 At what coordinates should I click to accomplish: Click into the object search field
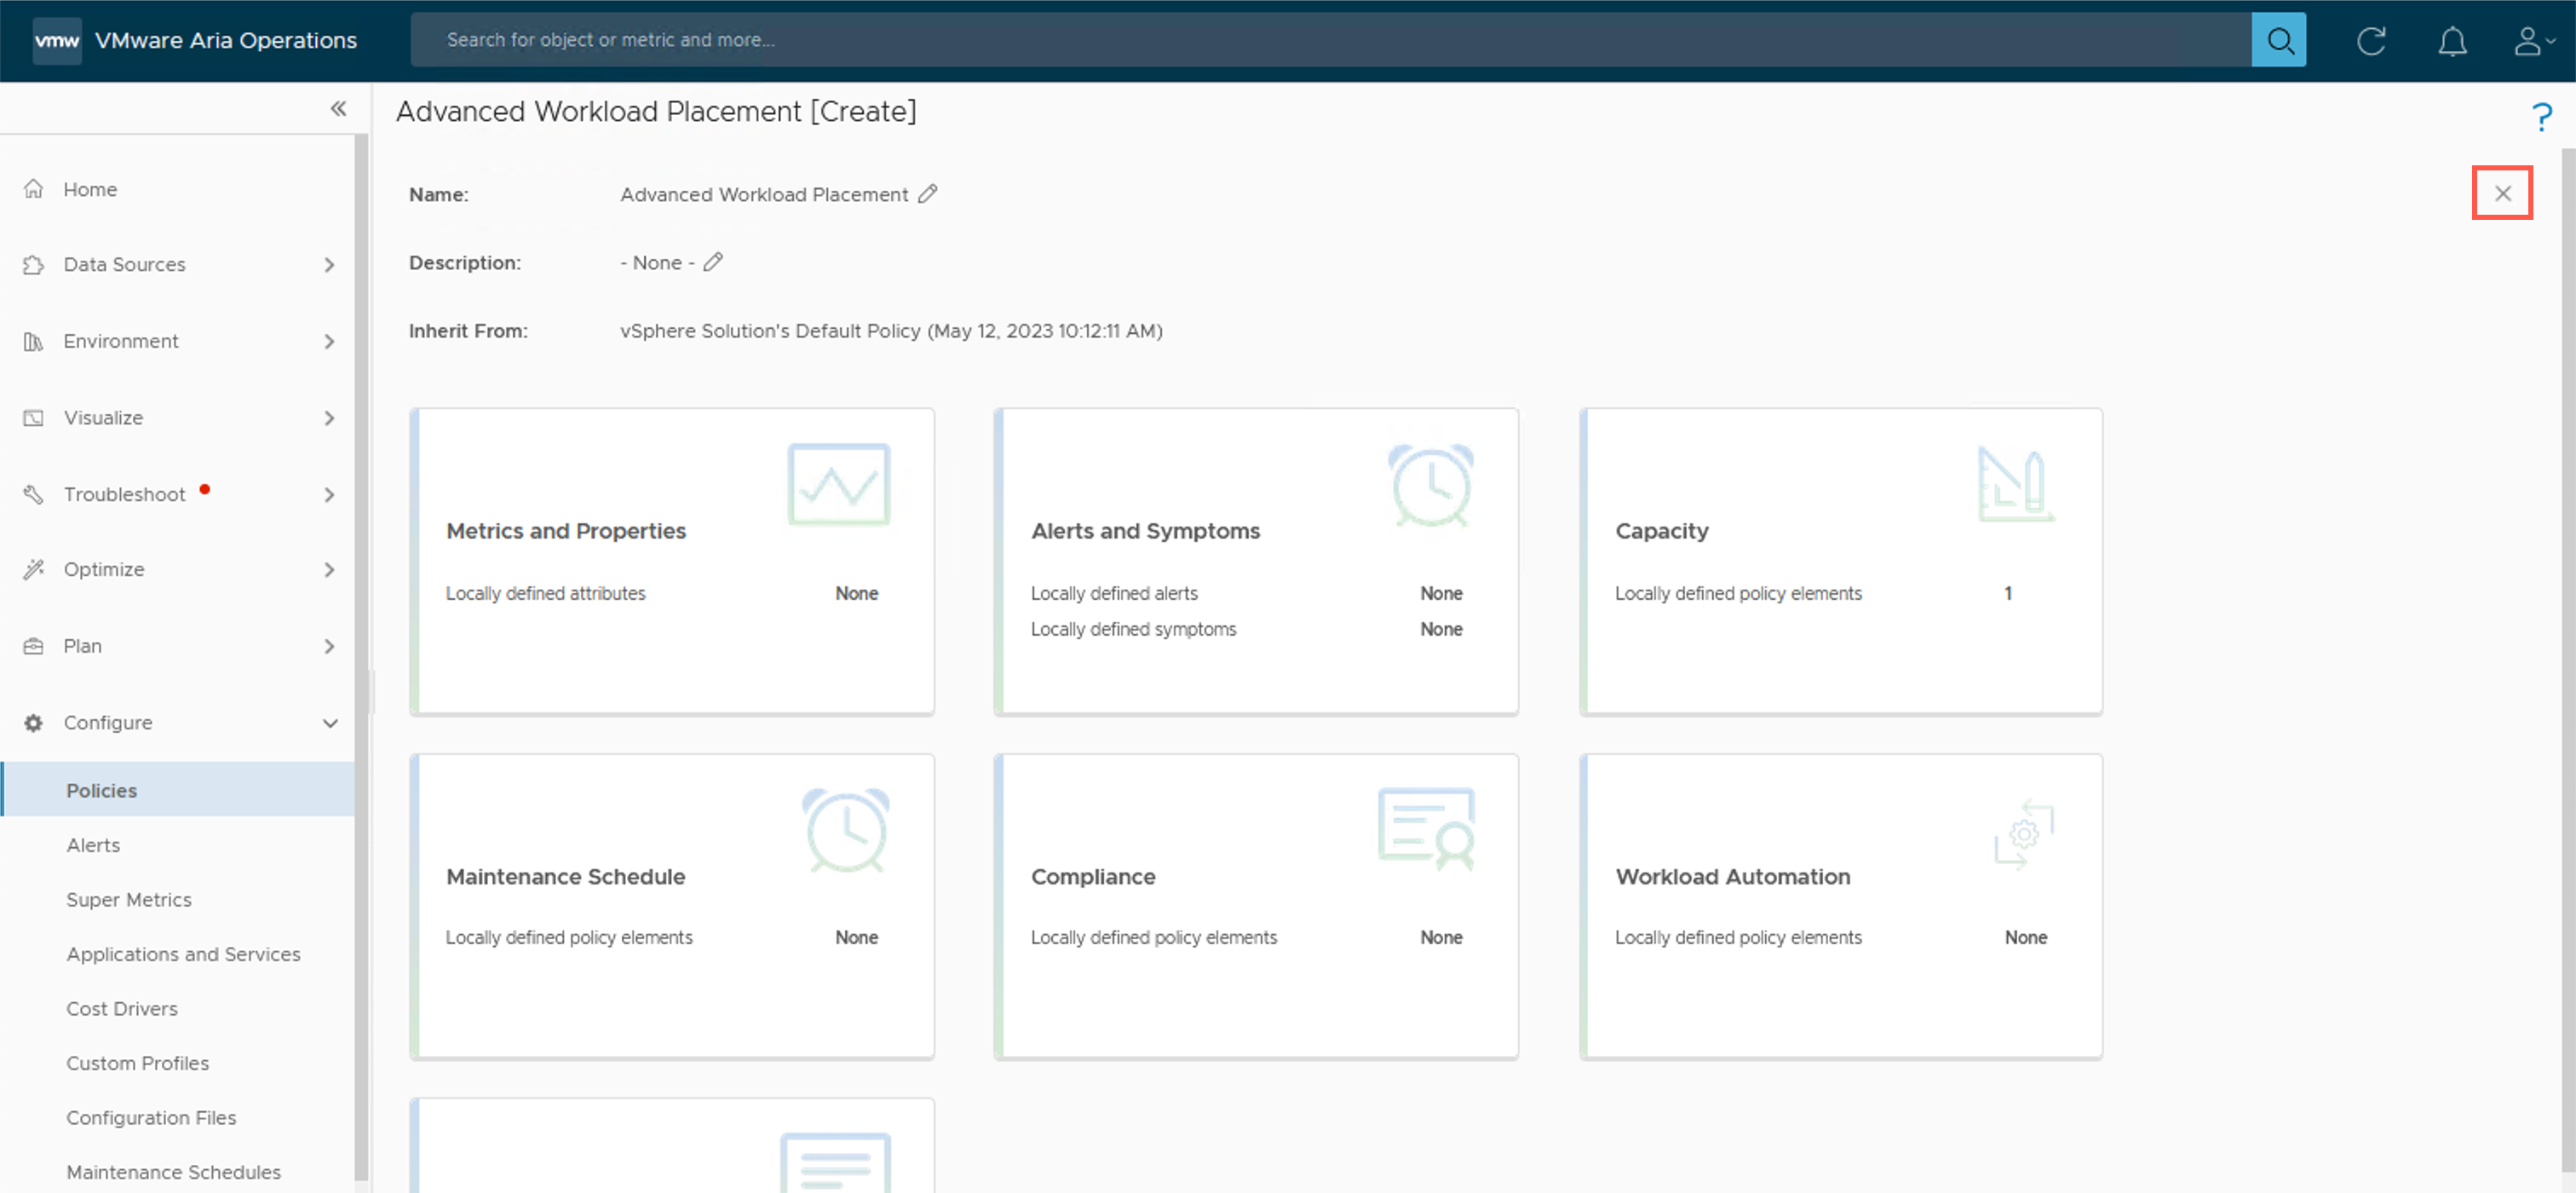[x=1330, y=40]
